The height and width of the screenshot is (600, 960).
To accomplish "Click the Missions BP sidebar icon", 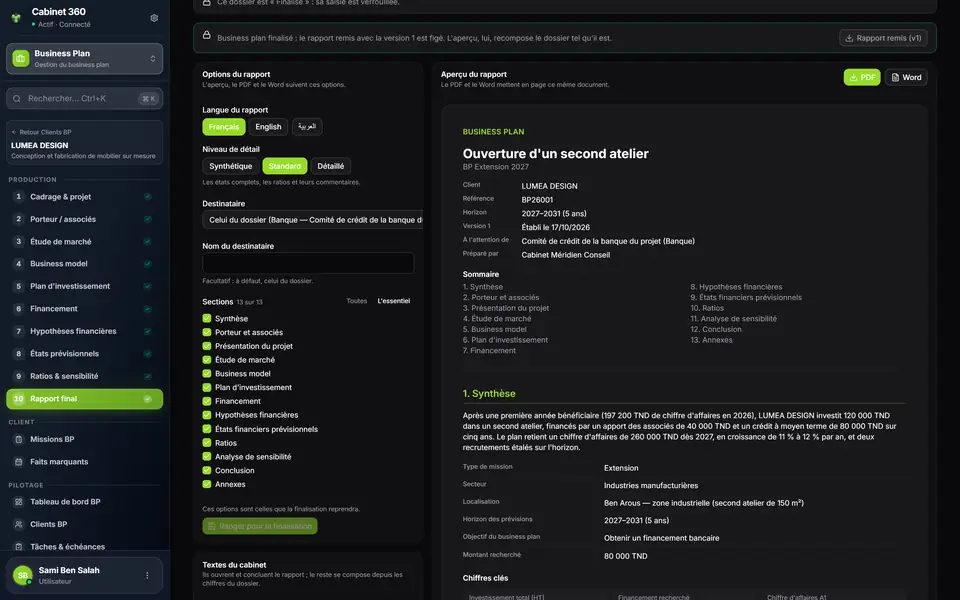I will pyautogui.click(x=18, y=439).
